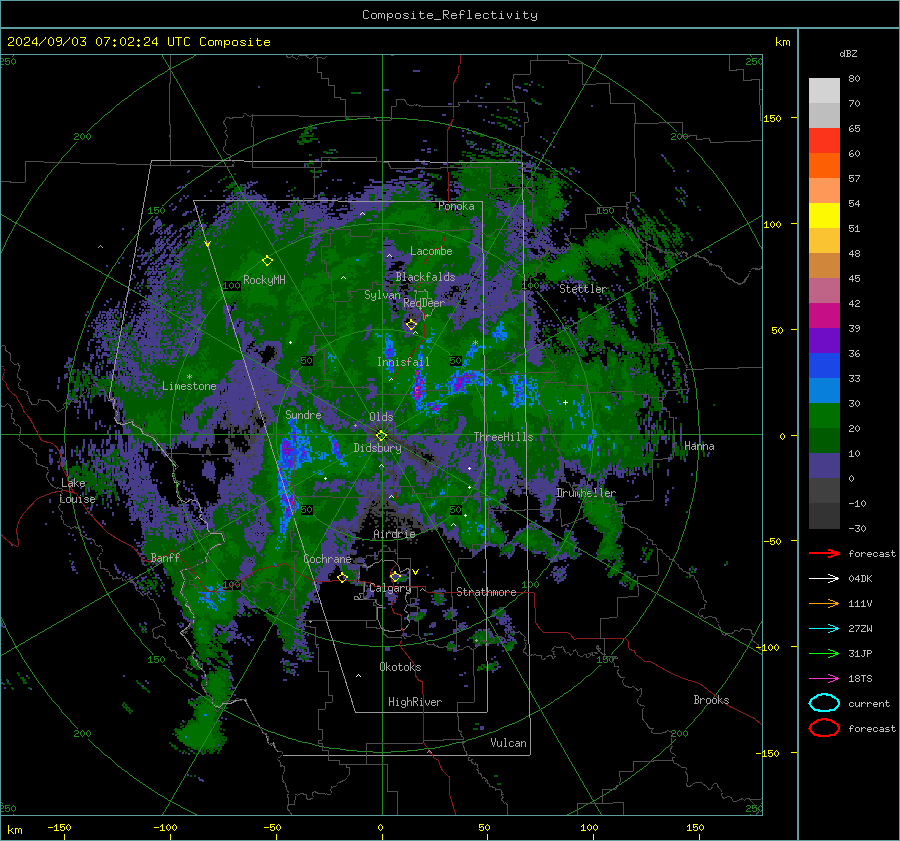Click the yellow diamond marker below Cochrane
Screen dimensions: 900x841
(342, 577)
